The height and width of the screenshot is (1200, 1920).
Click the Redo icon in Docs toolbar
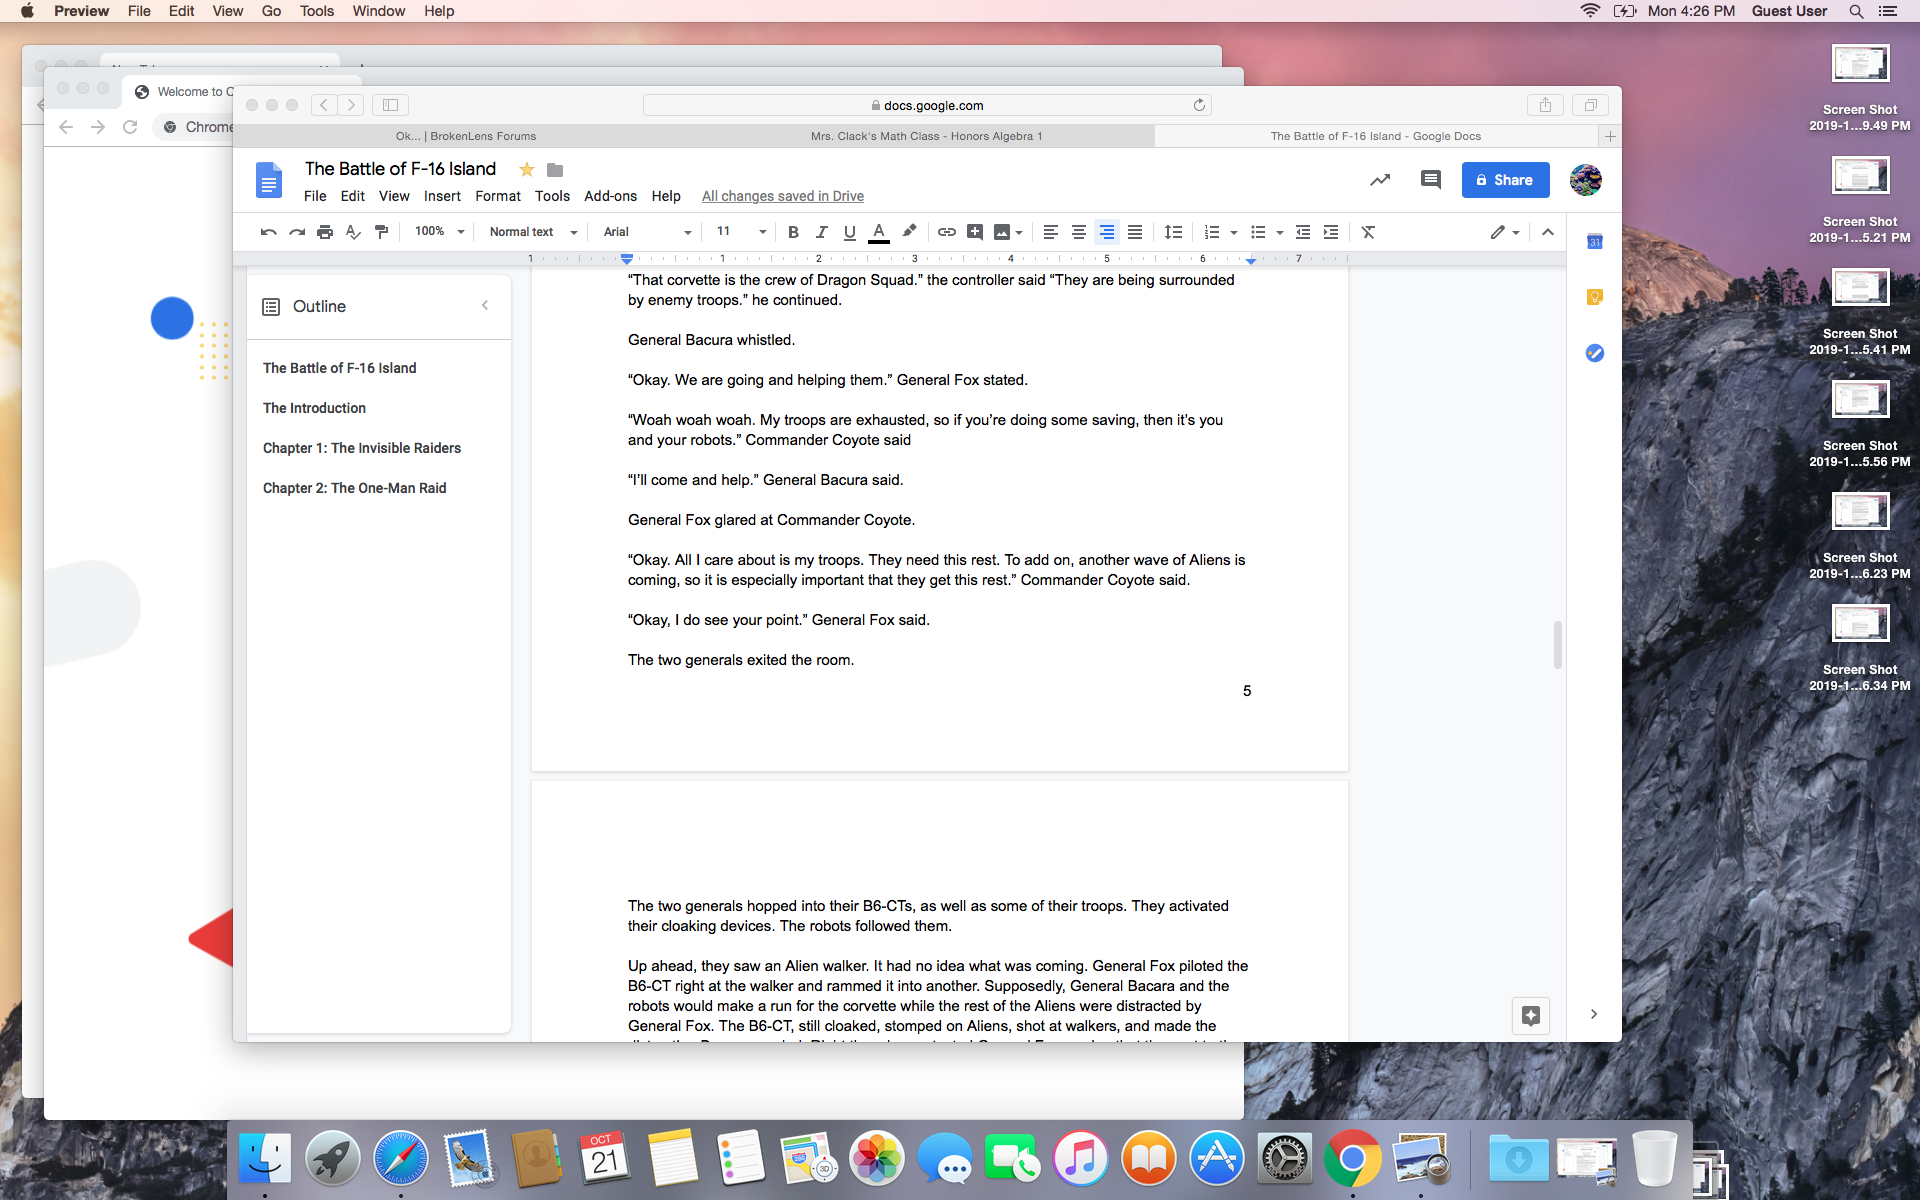pyautogui.click(x=296, y=232)
